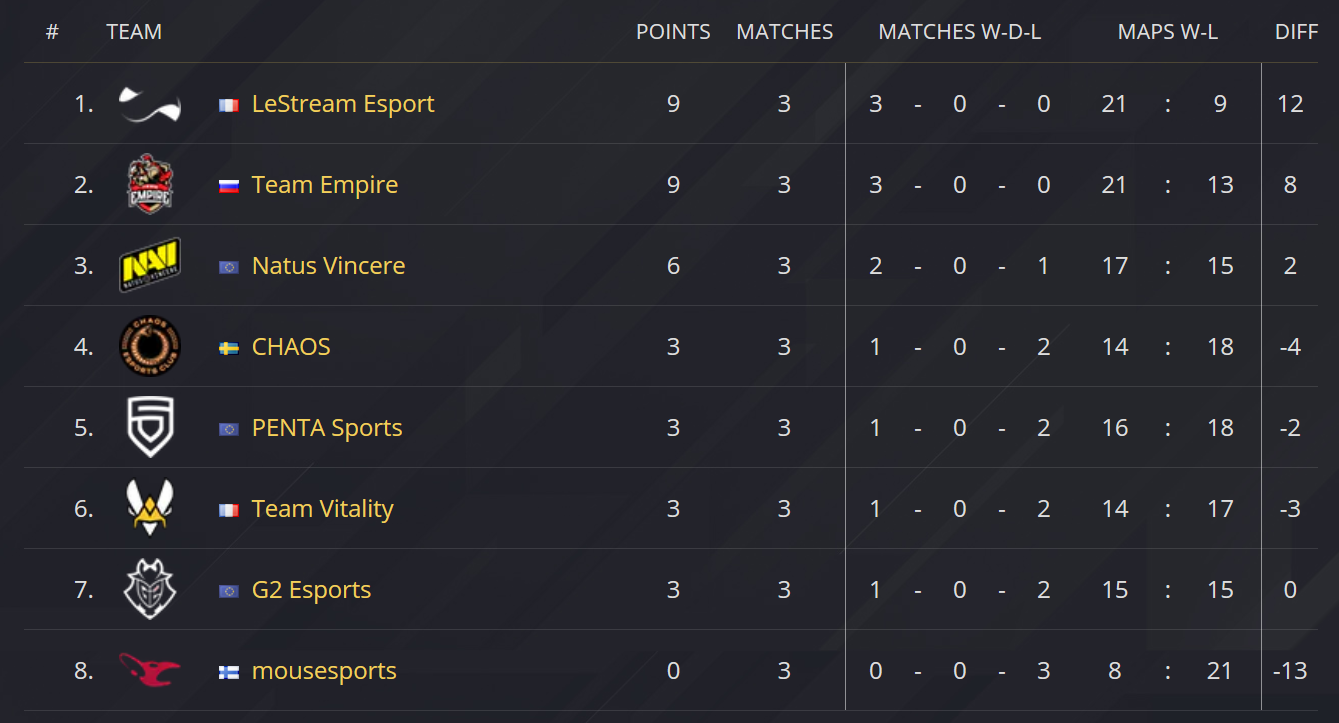Image resolution: width=1339 pixels, height=723 pixels.
Task: Click the Team Empire logo
Action: coord(149,185)
